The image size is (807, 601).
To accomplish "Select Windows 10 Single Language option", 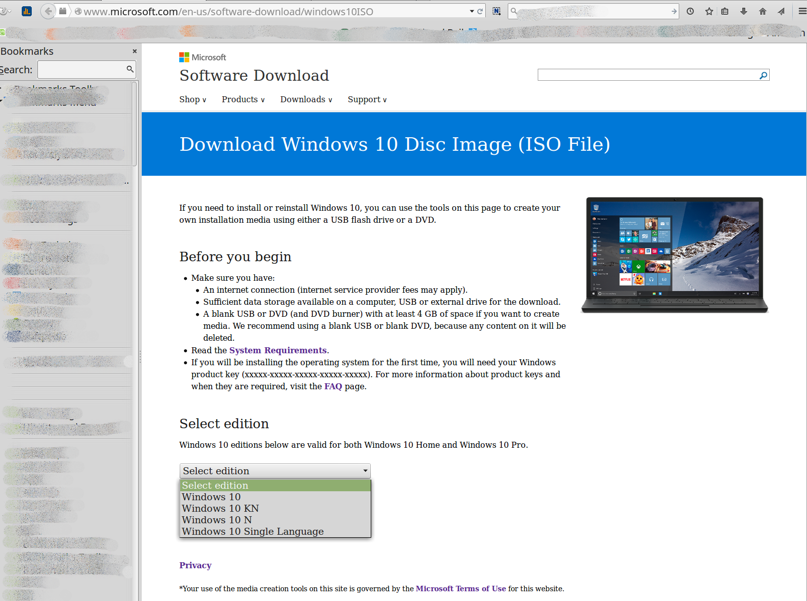I will (275, 532).
